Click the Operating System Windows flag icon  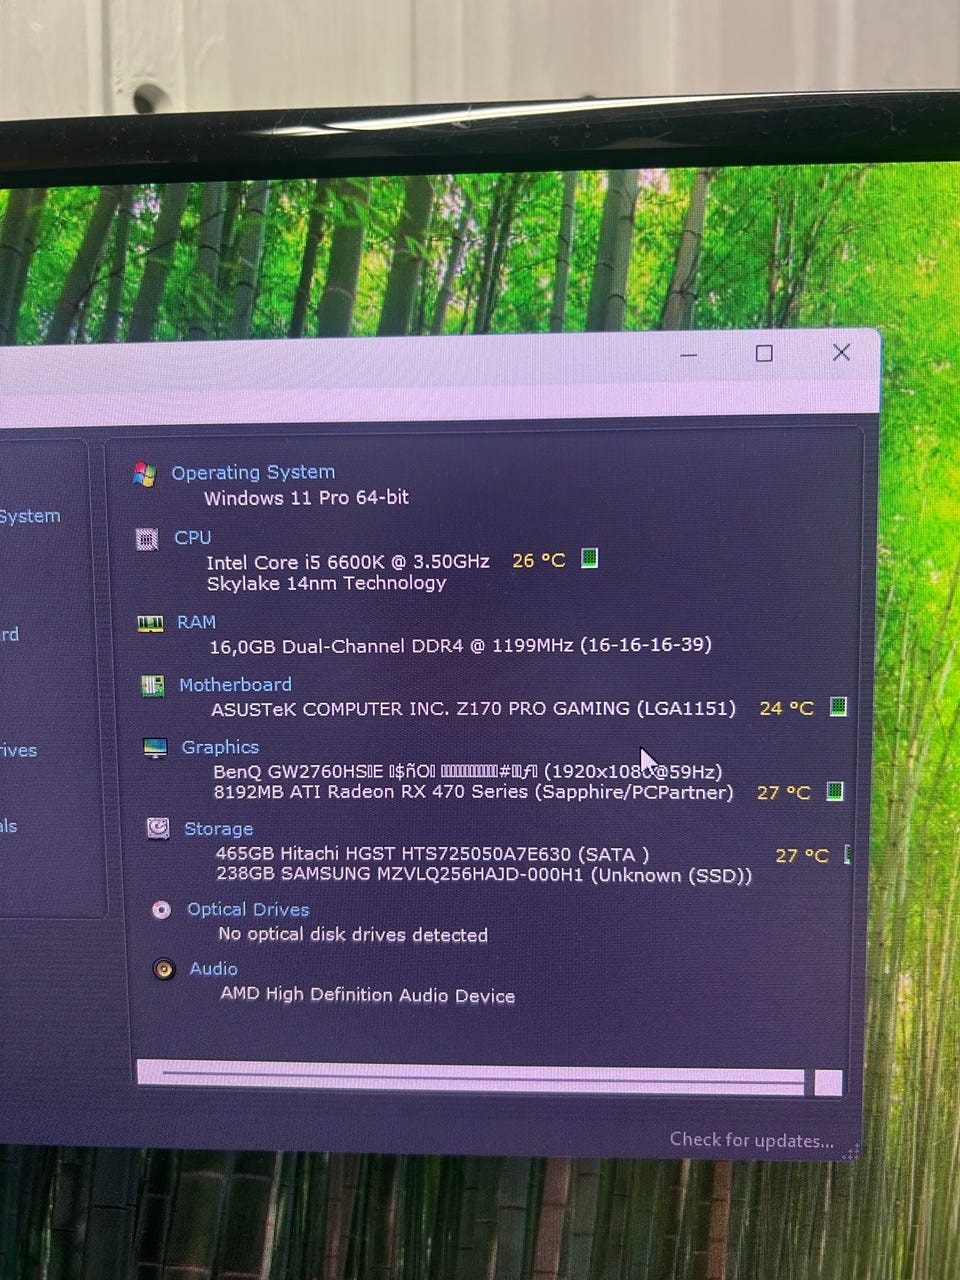[144, 475]
